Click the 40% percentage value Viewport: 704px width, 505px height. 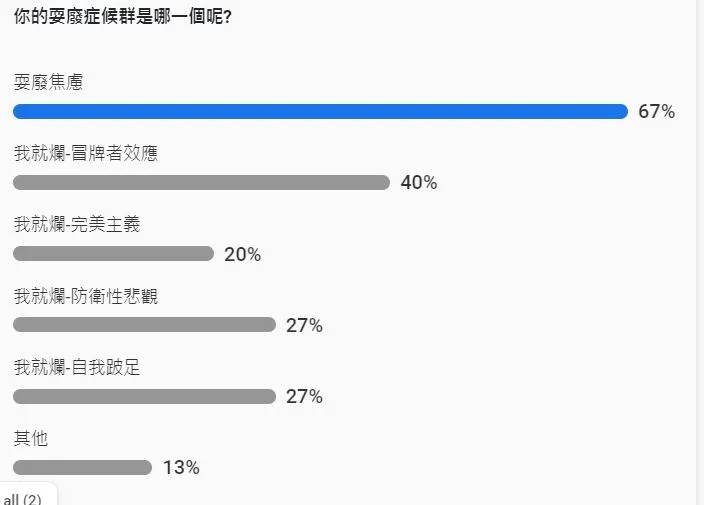(x=419, y=183)
